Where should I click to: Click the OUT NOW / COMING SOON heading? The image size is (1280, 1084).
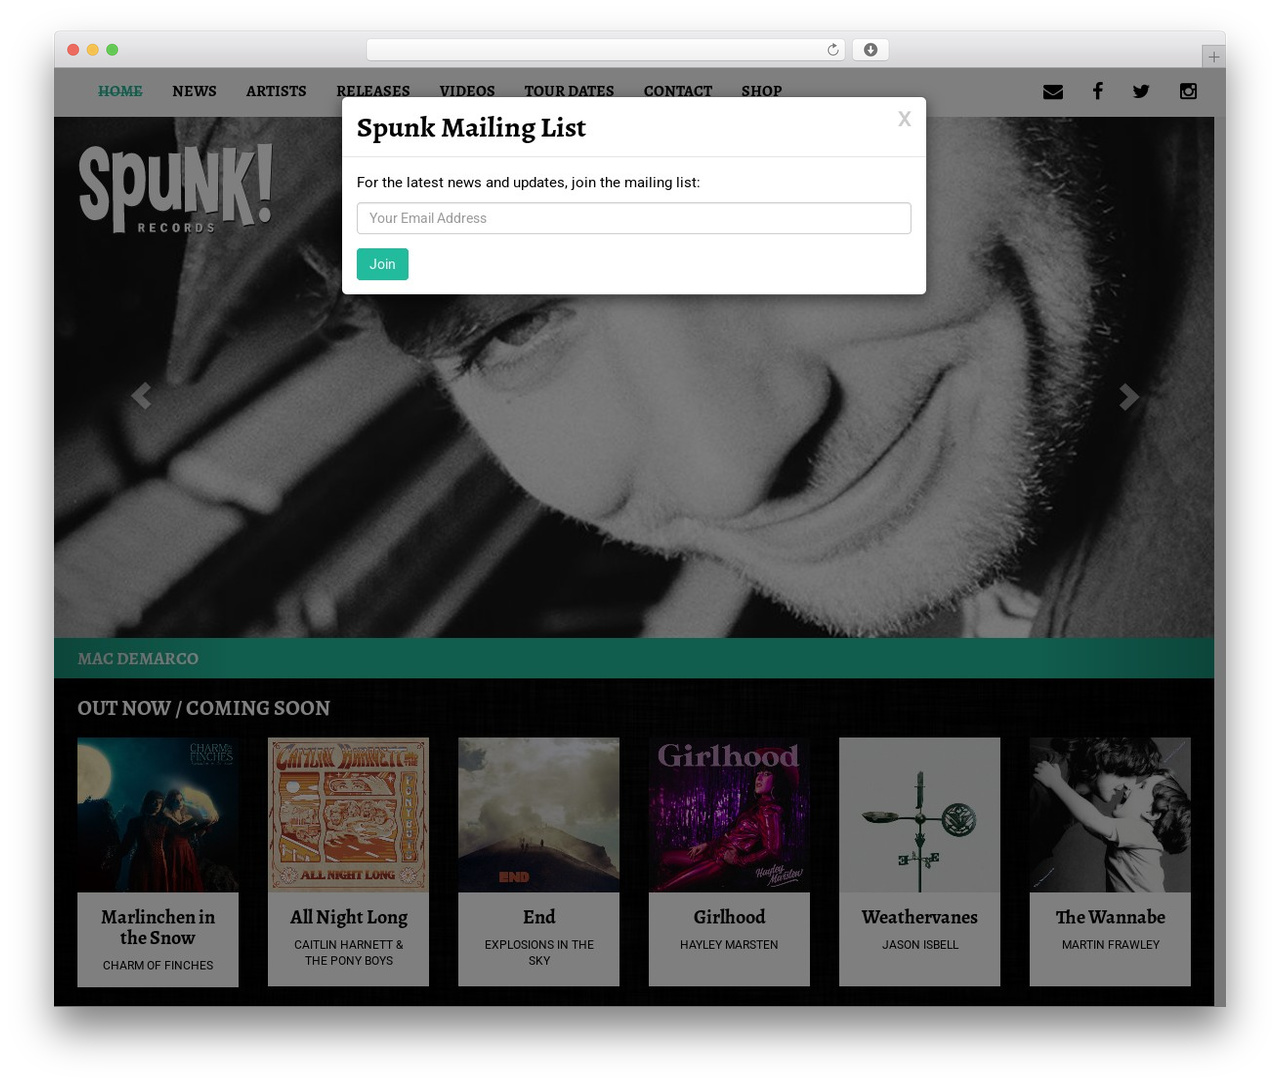(204, 708)
